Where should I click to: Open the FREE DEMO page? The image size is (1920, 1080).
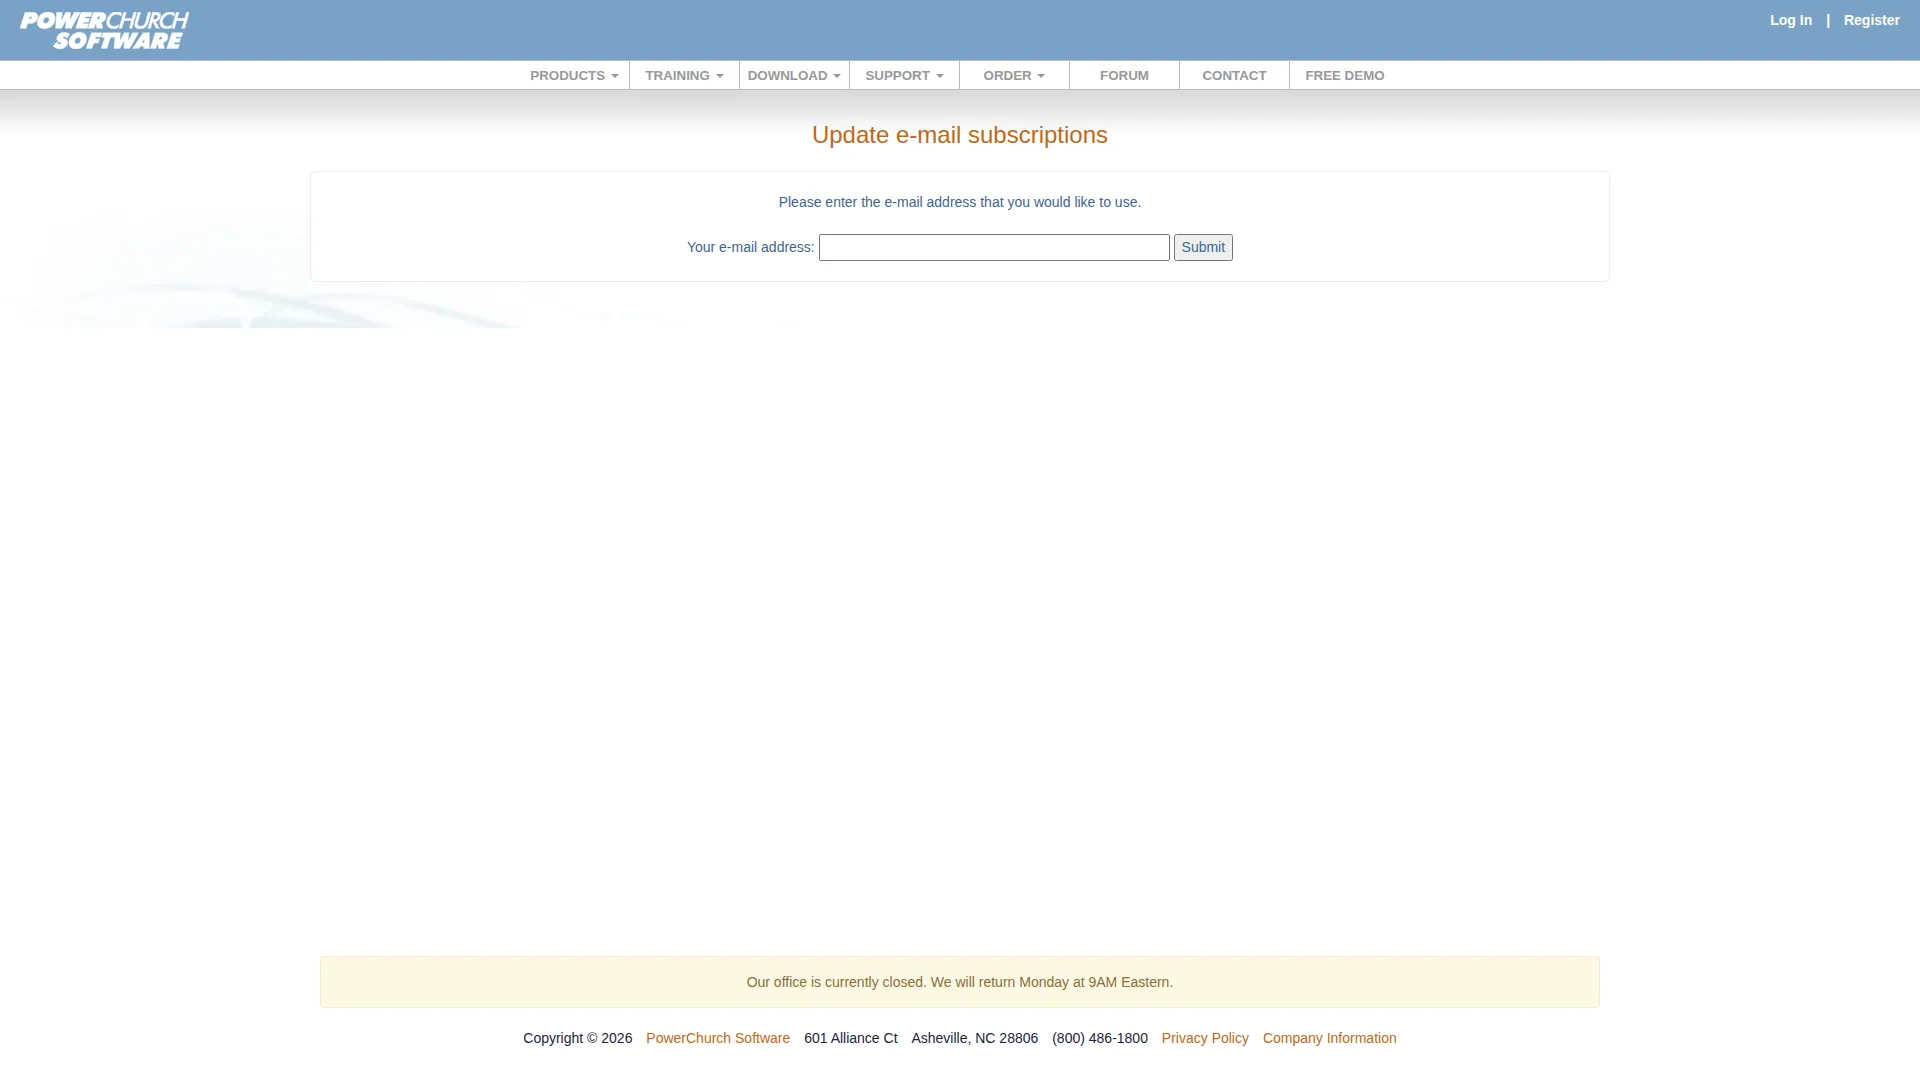point(1344,75)
